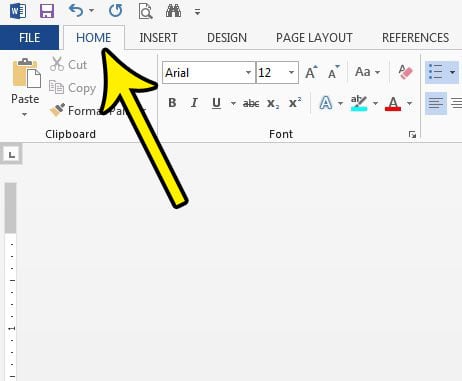Toggle Underline formatting

[216, 103]
